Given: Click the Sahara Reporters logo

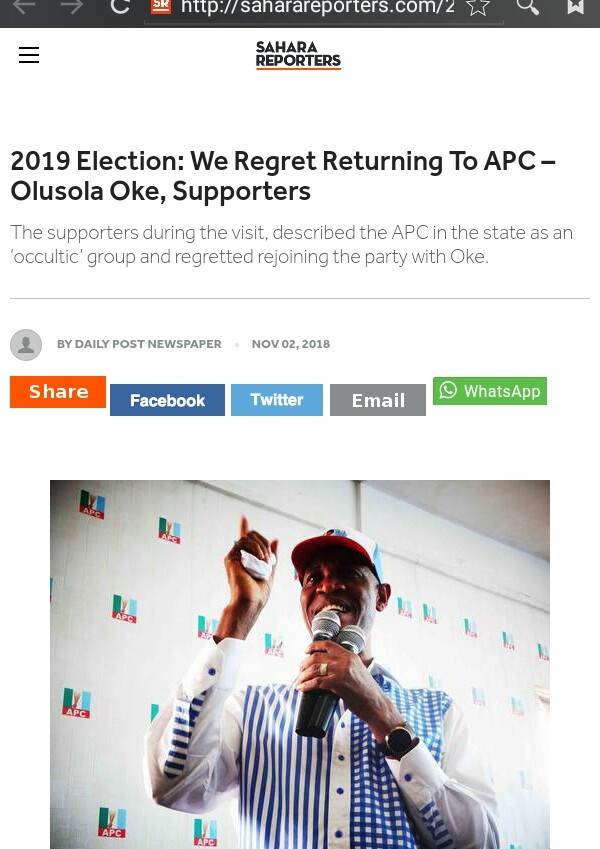Looking at the screenshot, I should [298, 55].
